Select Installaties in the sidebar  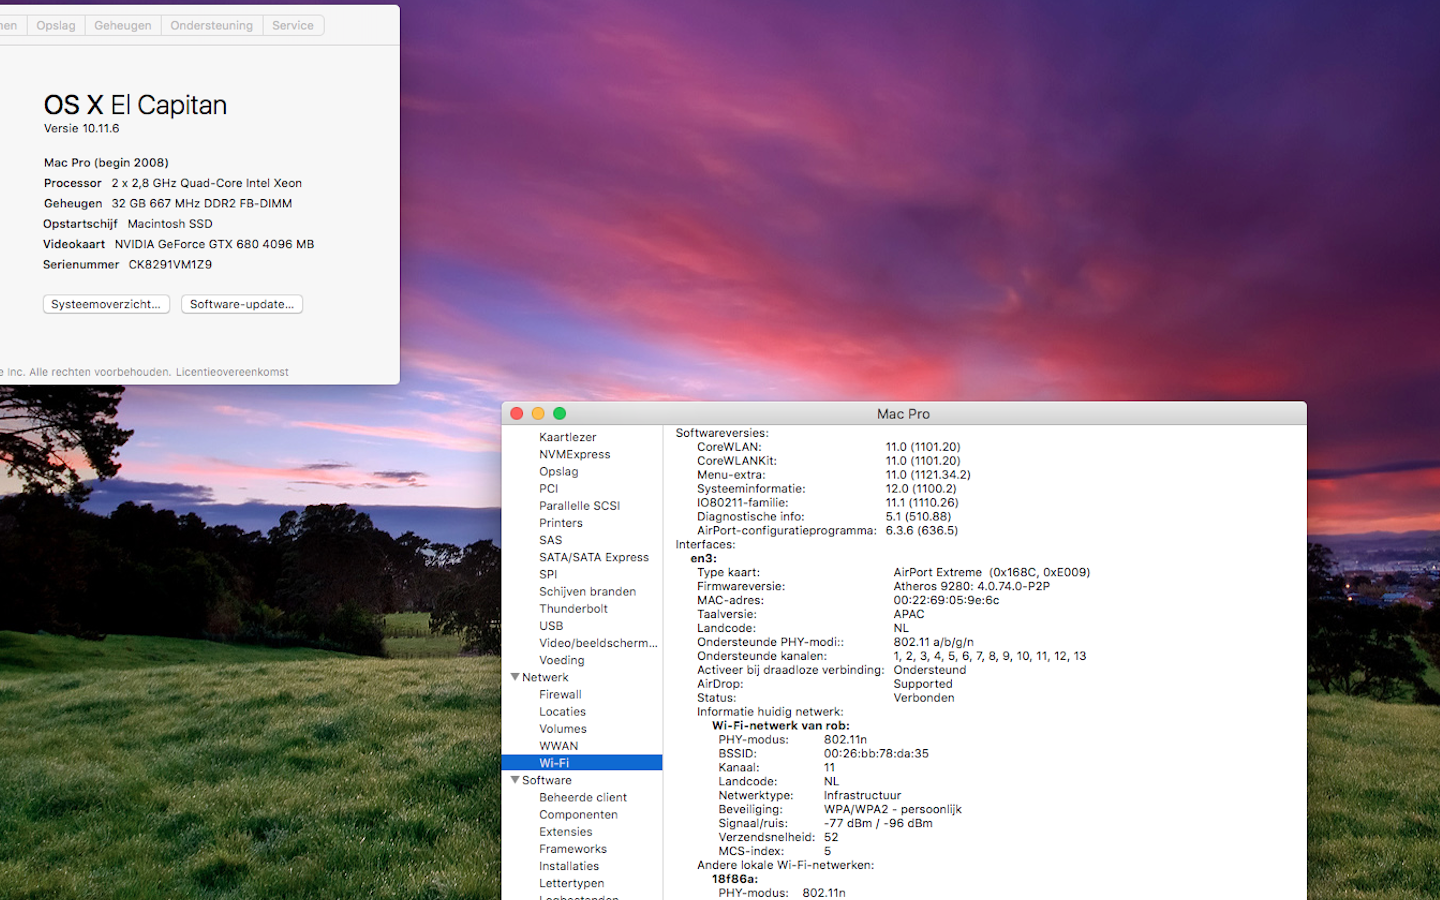pyautogui.click(x=569, y=866)
